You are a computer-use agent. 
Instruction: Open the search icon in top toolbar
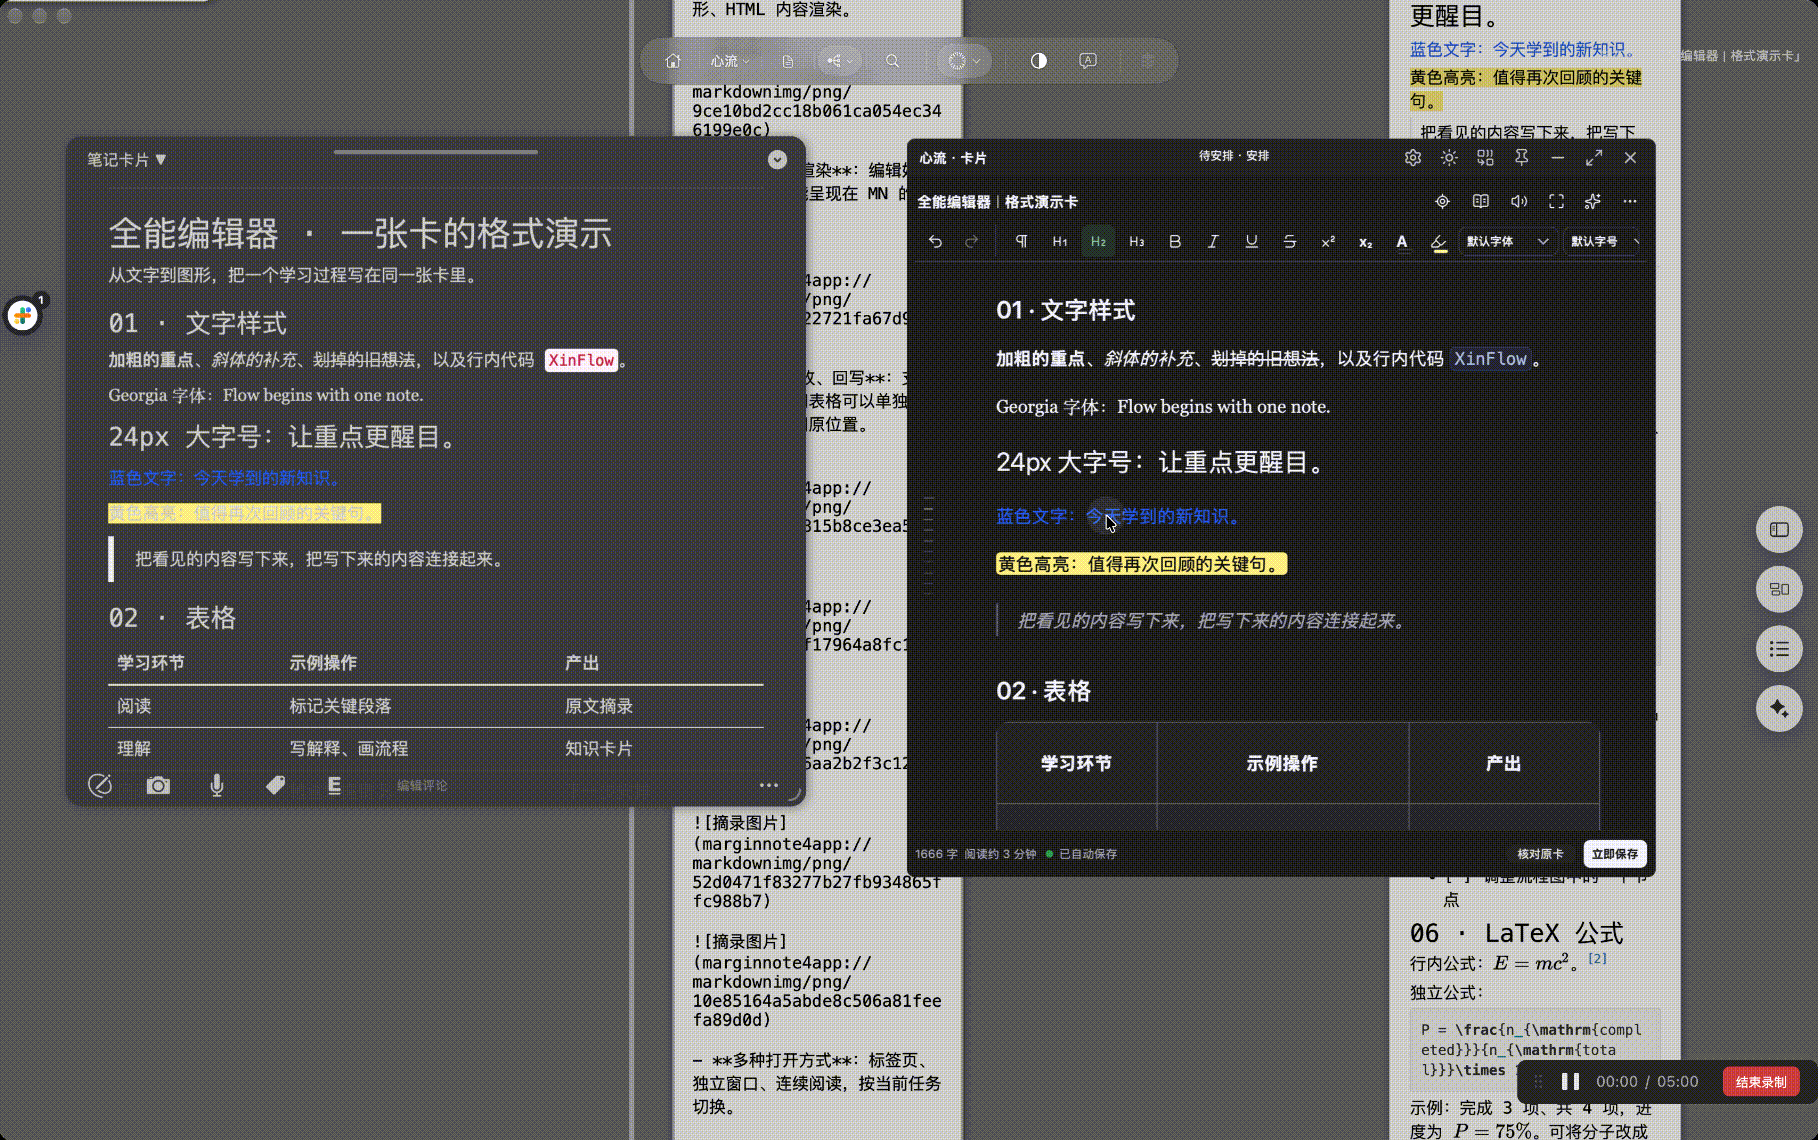pyautogui.click(x=892, y=61)
